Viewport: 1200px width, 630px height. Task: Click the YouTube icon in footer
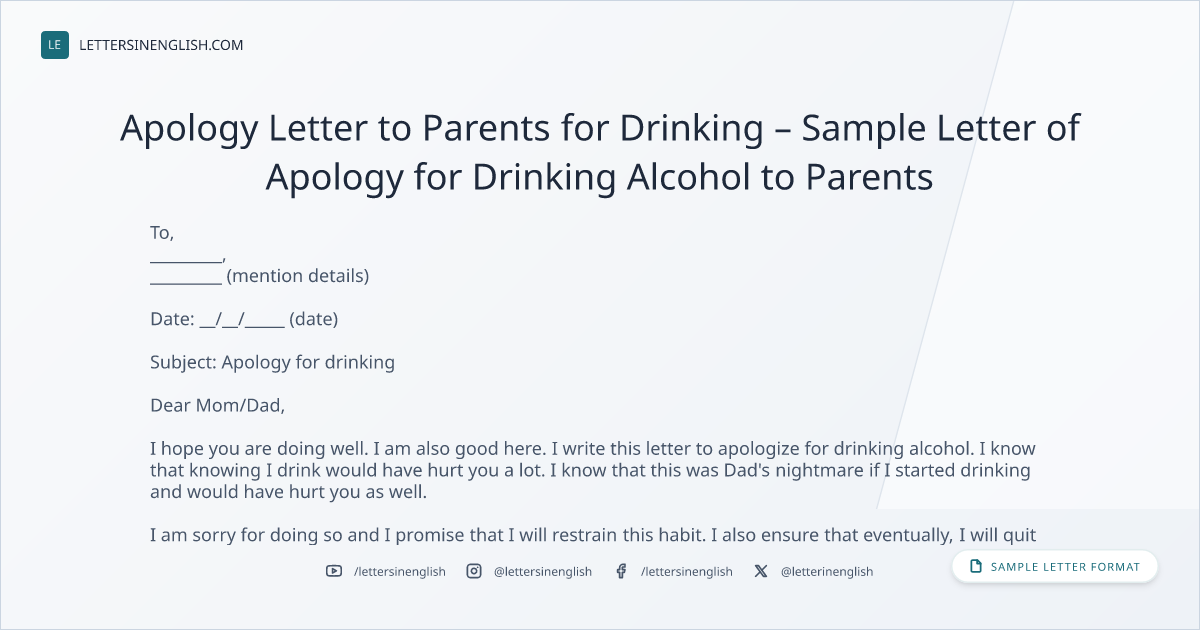334,571
